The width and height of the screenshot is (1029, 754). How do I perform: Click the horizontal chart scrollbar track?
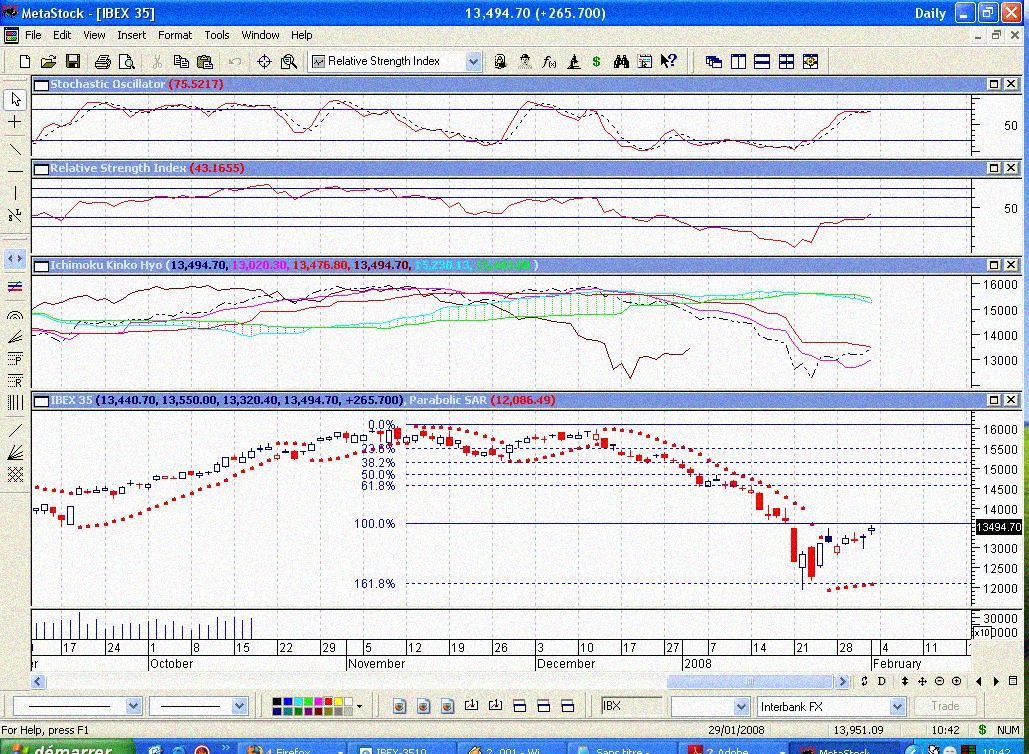click(x=400, y=682)
